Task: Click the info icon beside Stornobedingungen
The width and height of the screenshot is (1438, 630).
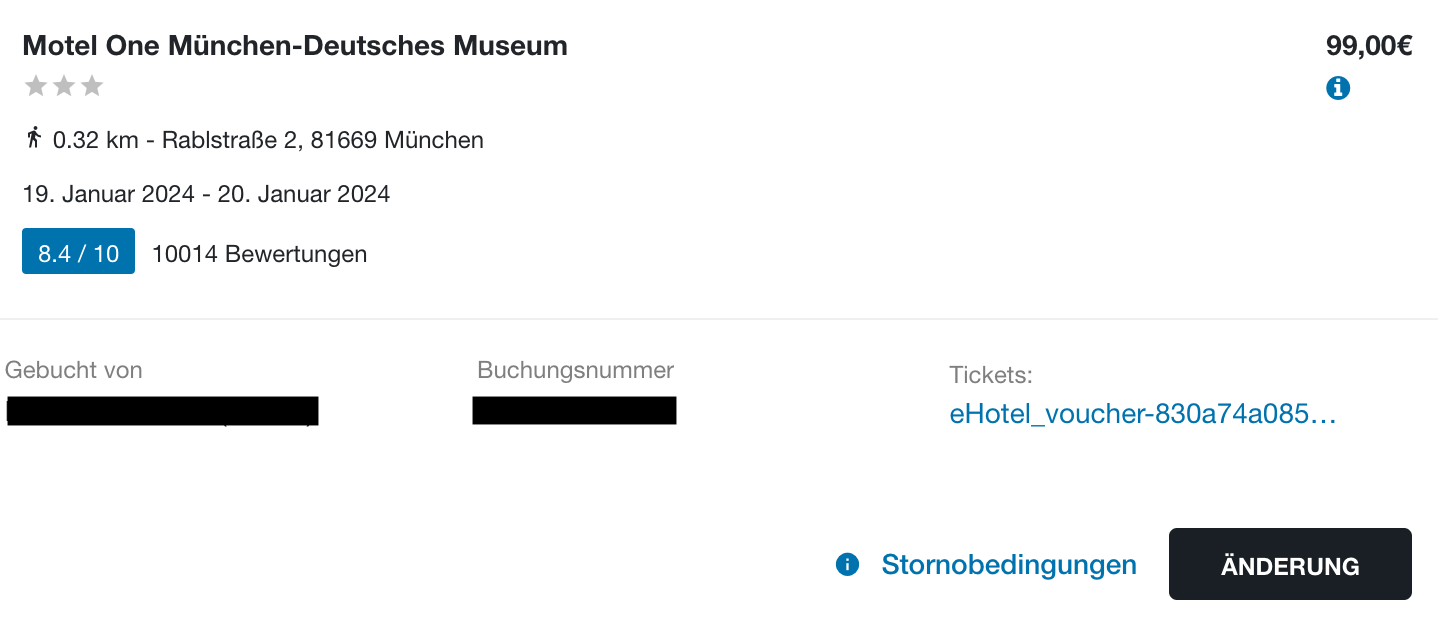Action: [x=847, y=565]
